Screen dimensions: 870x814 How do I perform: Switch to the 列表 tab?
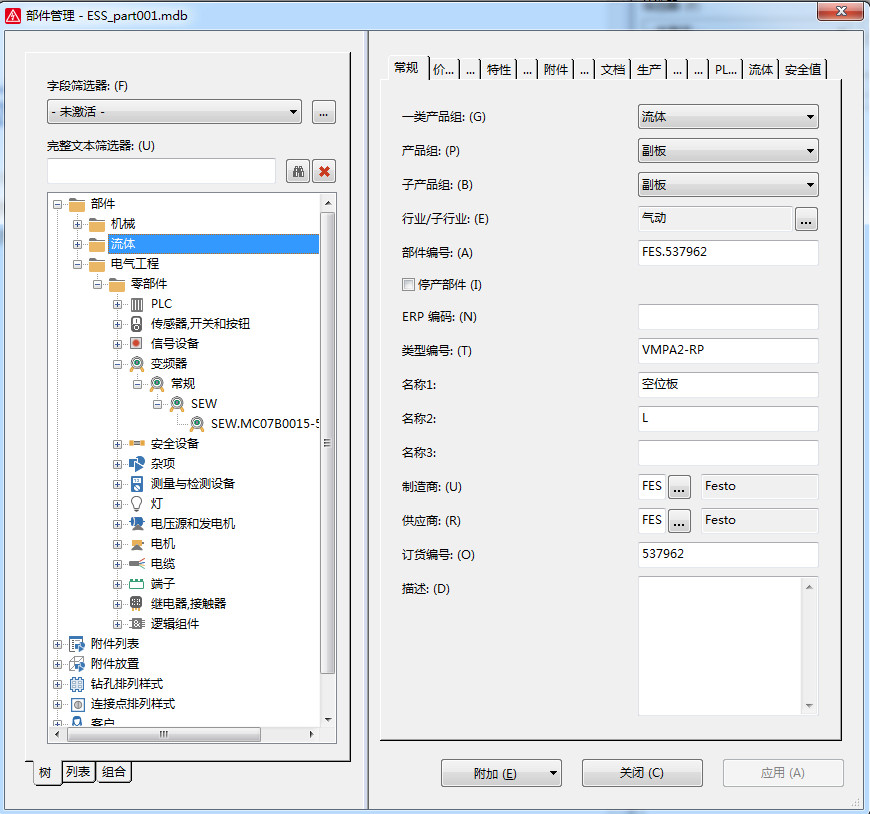(x=79, y=772)
